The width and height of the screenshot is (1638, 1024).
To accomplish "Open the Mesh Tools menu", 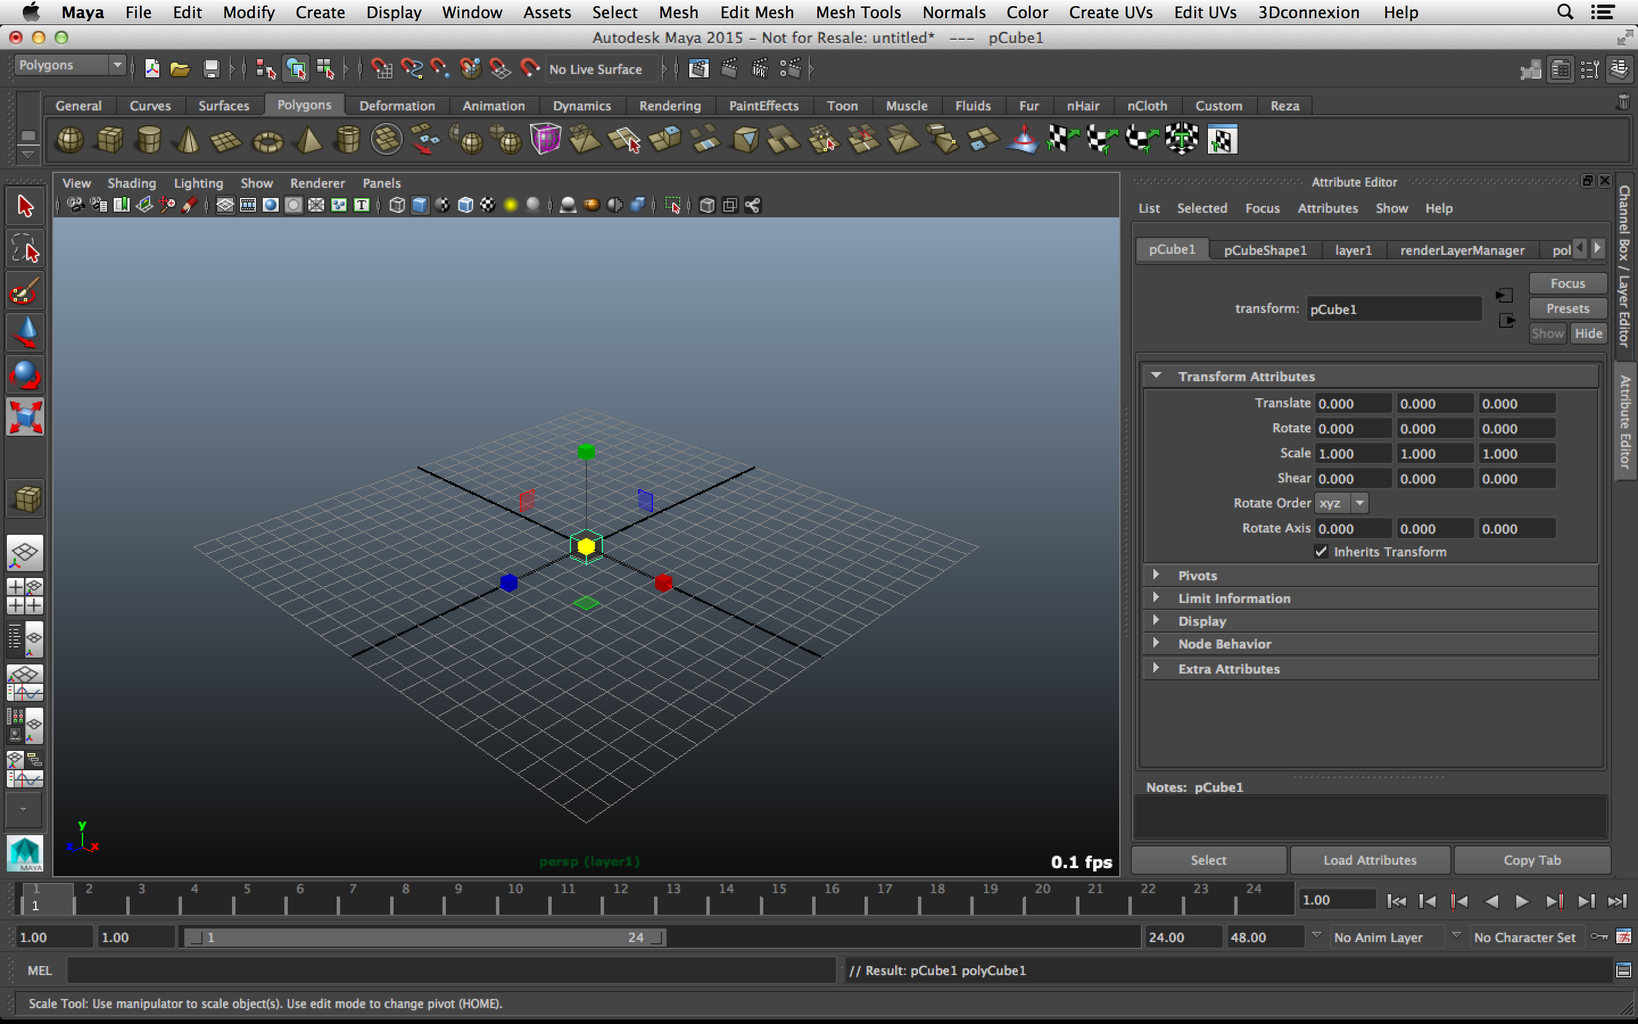I will click(x=858, y=12).
